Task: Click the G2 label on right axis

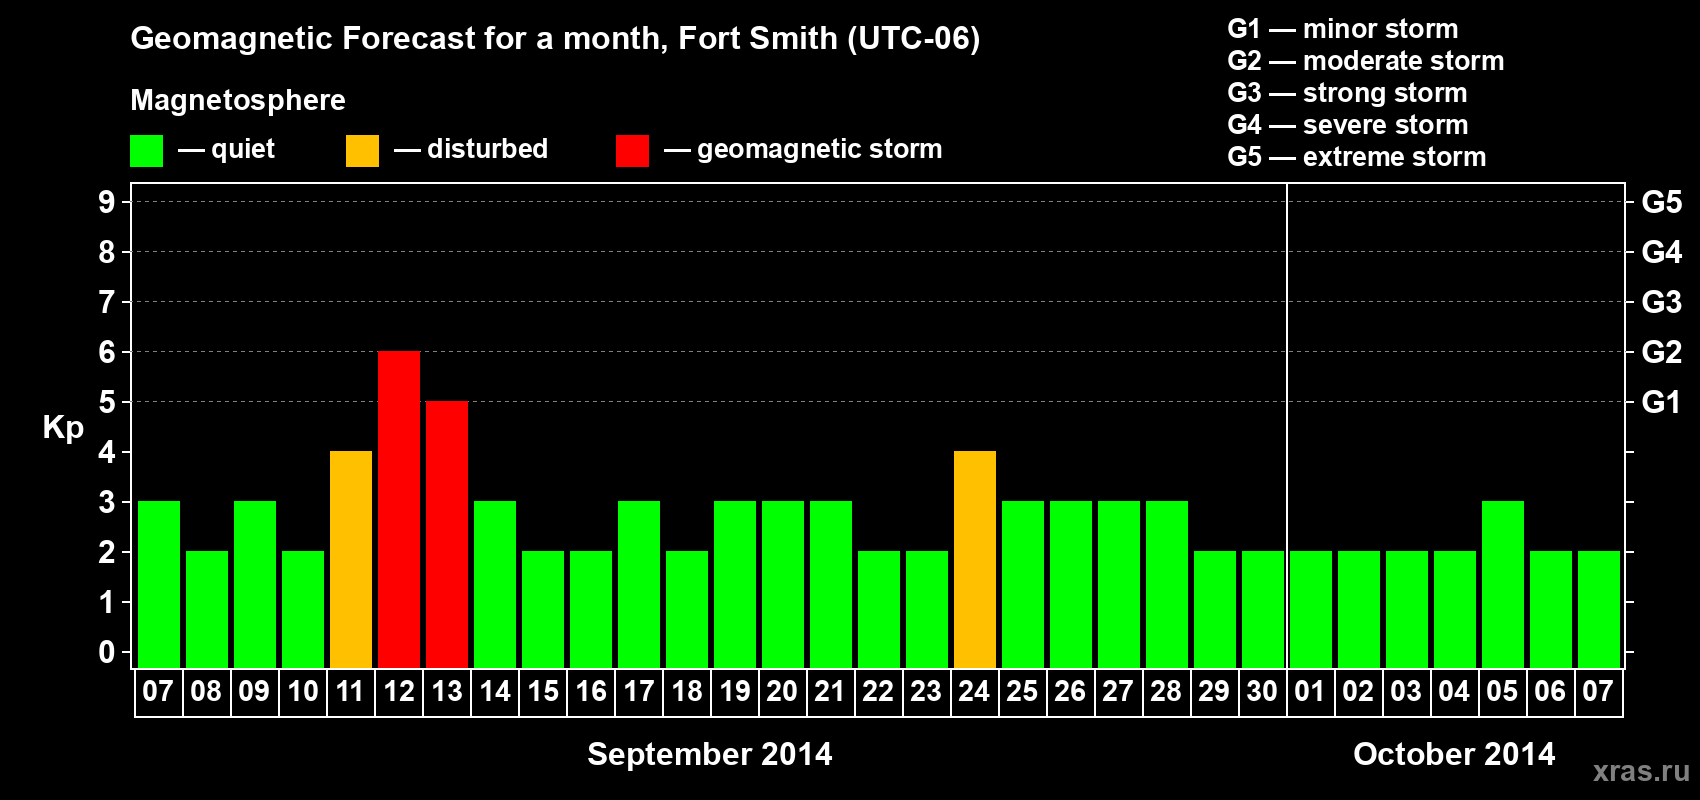Action: click(1661, 352)
